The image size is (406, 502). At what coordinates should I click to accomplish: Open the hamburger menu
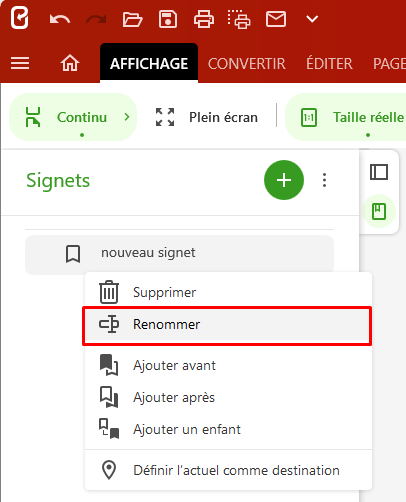coord(20,63)
